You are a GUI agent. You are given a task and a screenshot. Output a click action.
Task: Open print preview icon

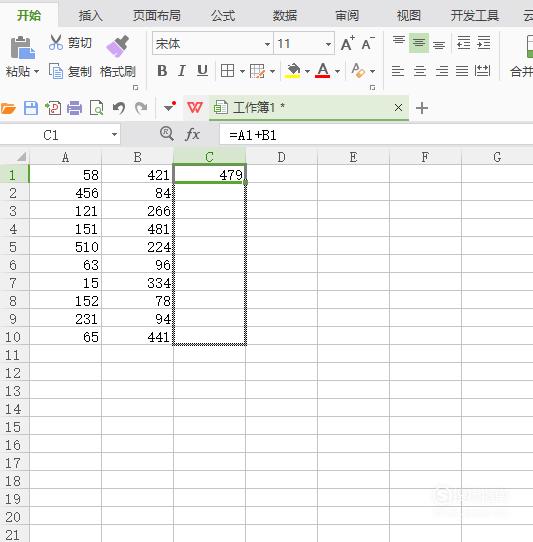(x=96, y=108)
